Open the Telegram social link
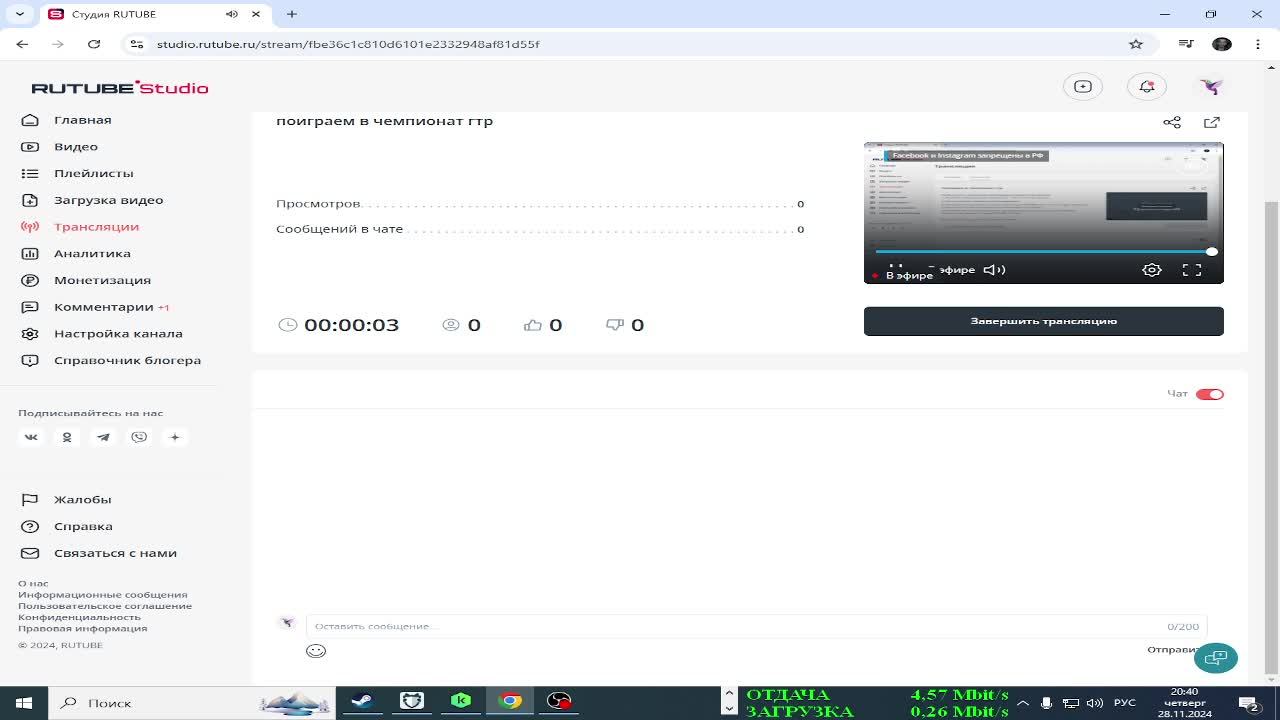 tap(103, 437)
